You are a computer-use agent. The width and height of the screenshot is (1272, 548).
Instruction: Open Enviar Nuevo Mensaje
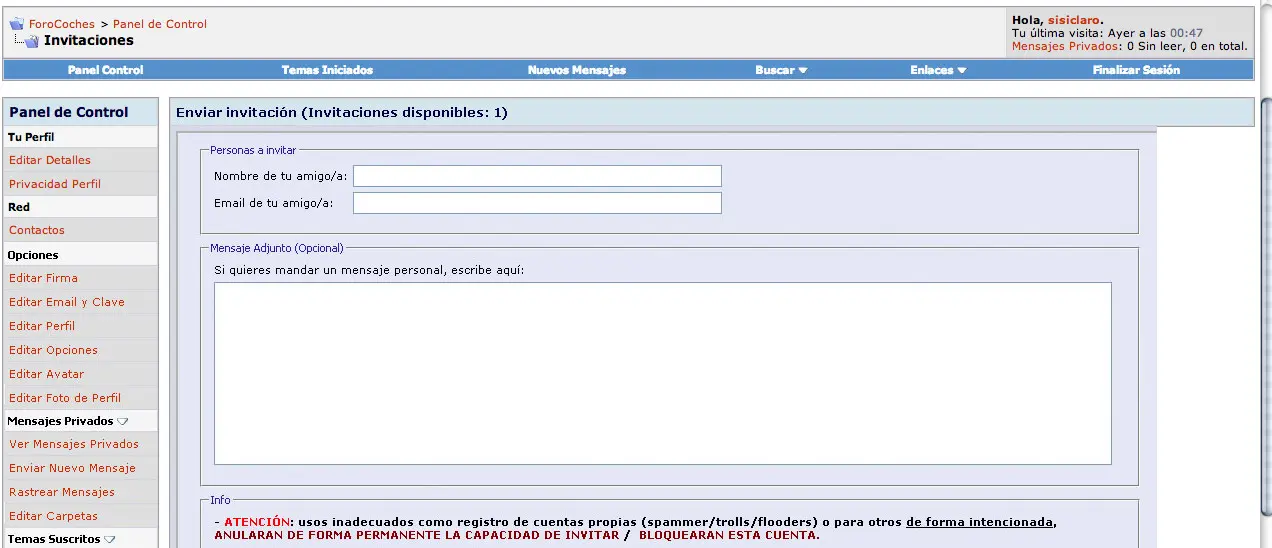(72, 468)
